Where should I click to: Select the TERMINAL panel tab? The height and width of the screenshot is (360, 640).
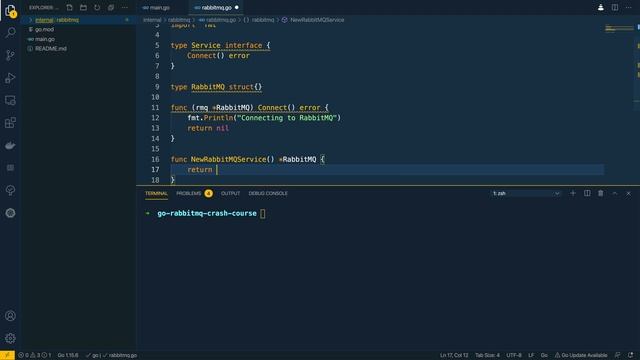point(156,193)
